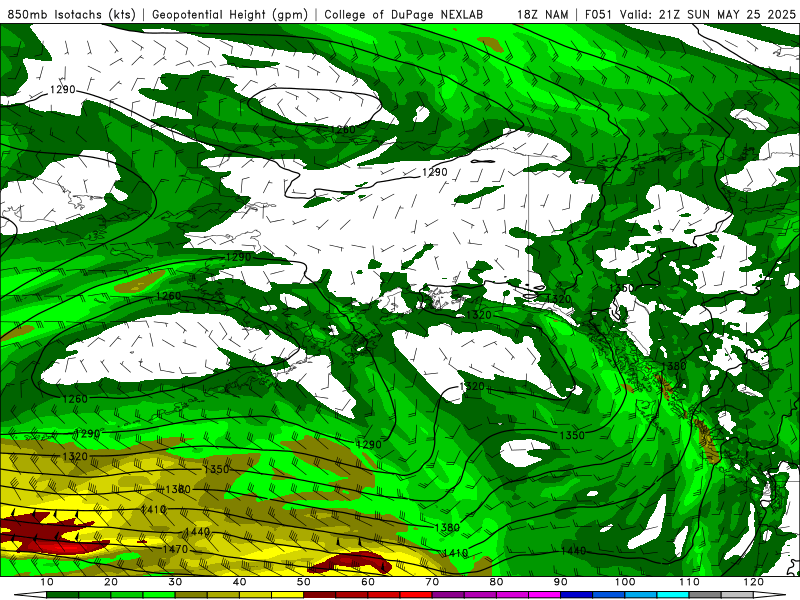Click the 10 tick label on the color scale
800x600 pixels.
coord(46,582)
